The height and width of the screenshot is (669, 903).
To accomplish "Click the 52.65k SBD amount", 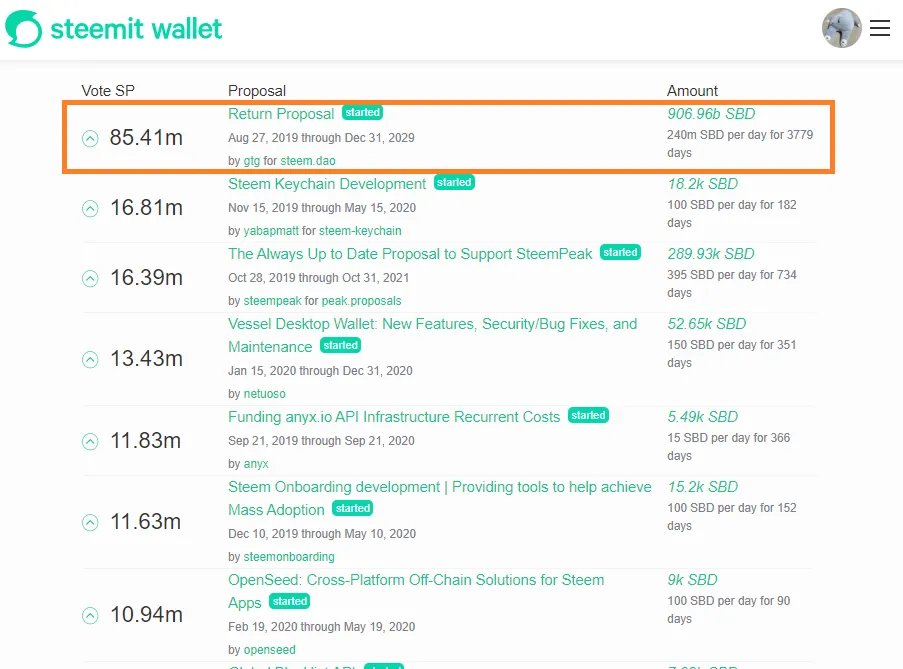I will click(x=707, y=324).
